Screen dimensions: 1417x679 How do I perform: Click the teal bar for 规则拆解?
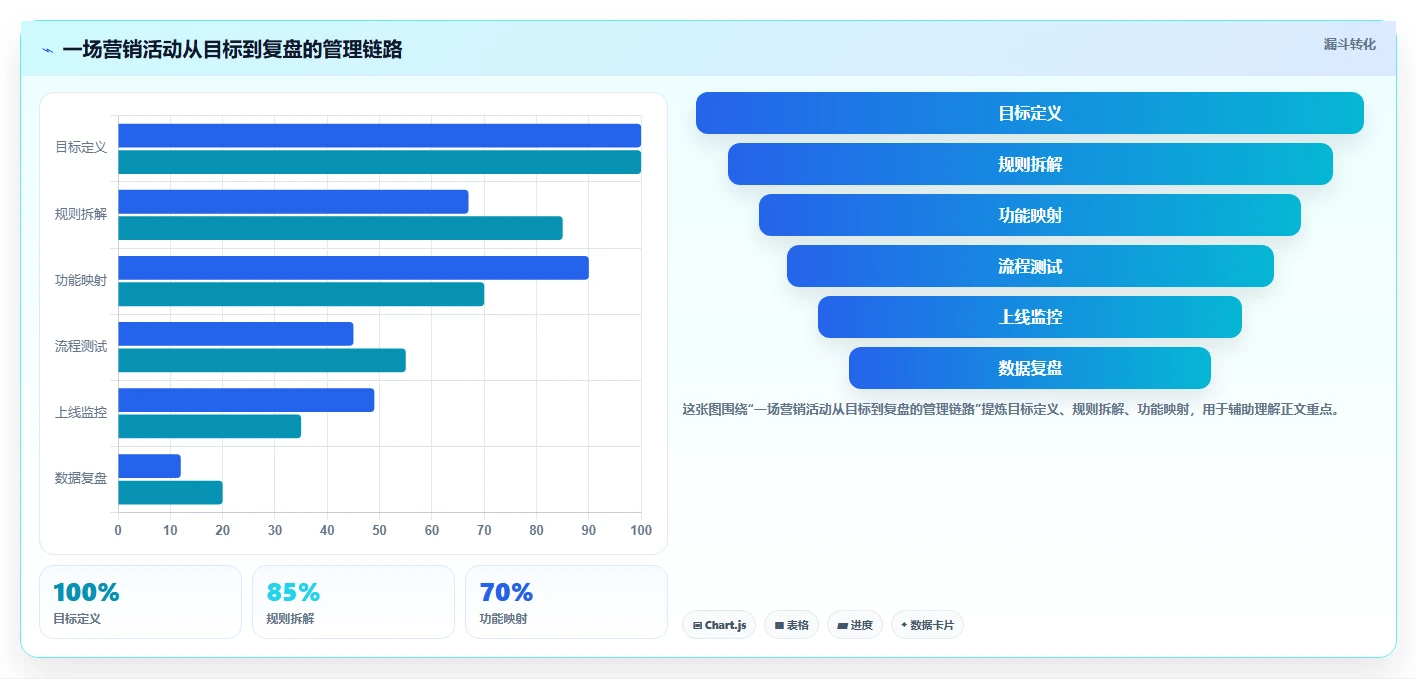pyautogui.click(x=340, y=228)
